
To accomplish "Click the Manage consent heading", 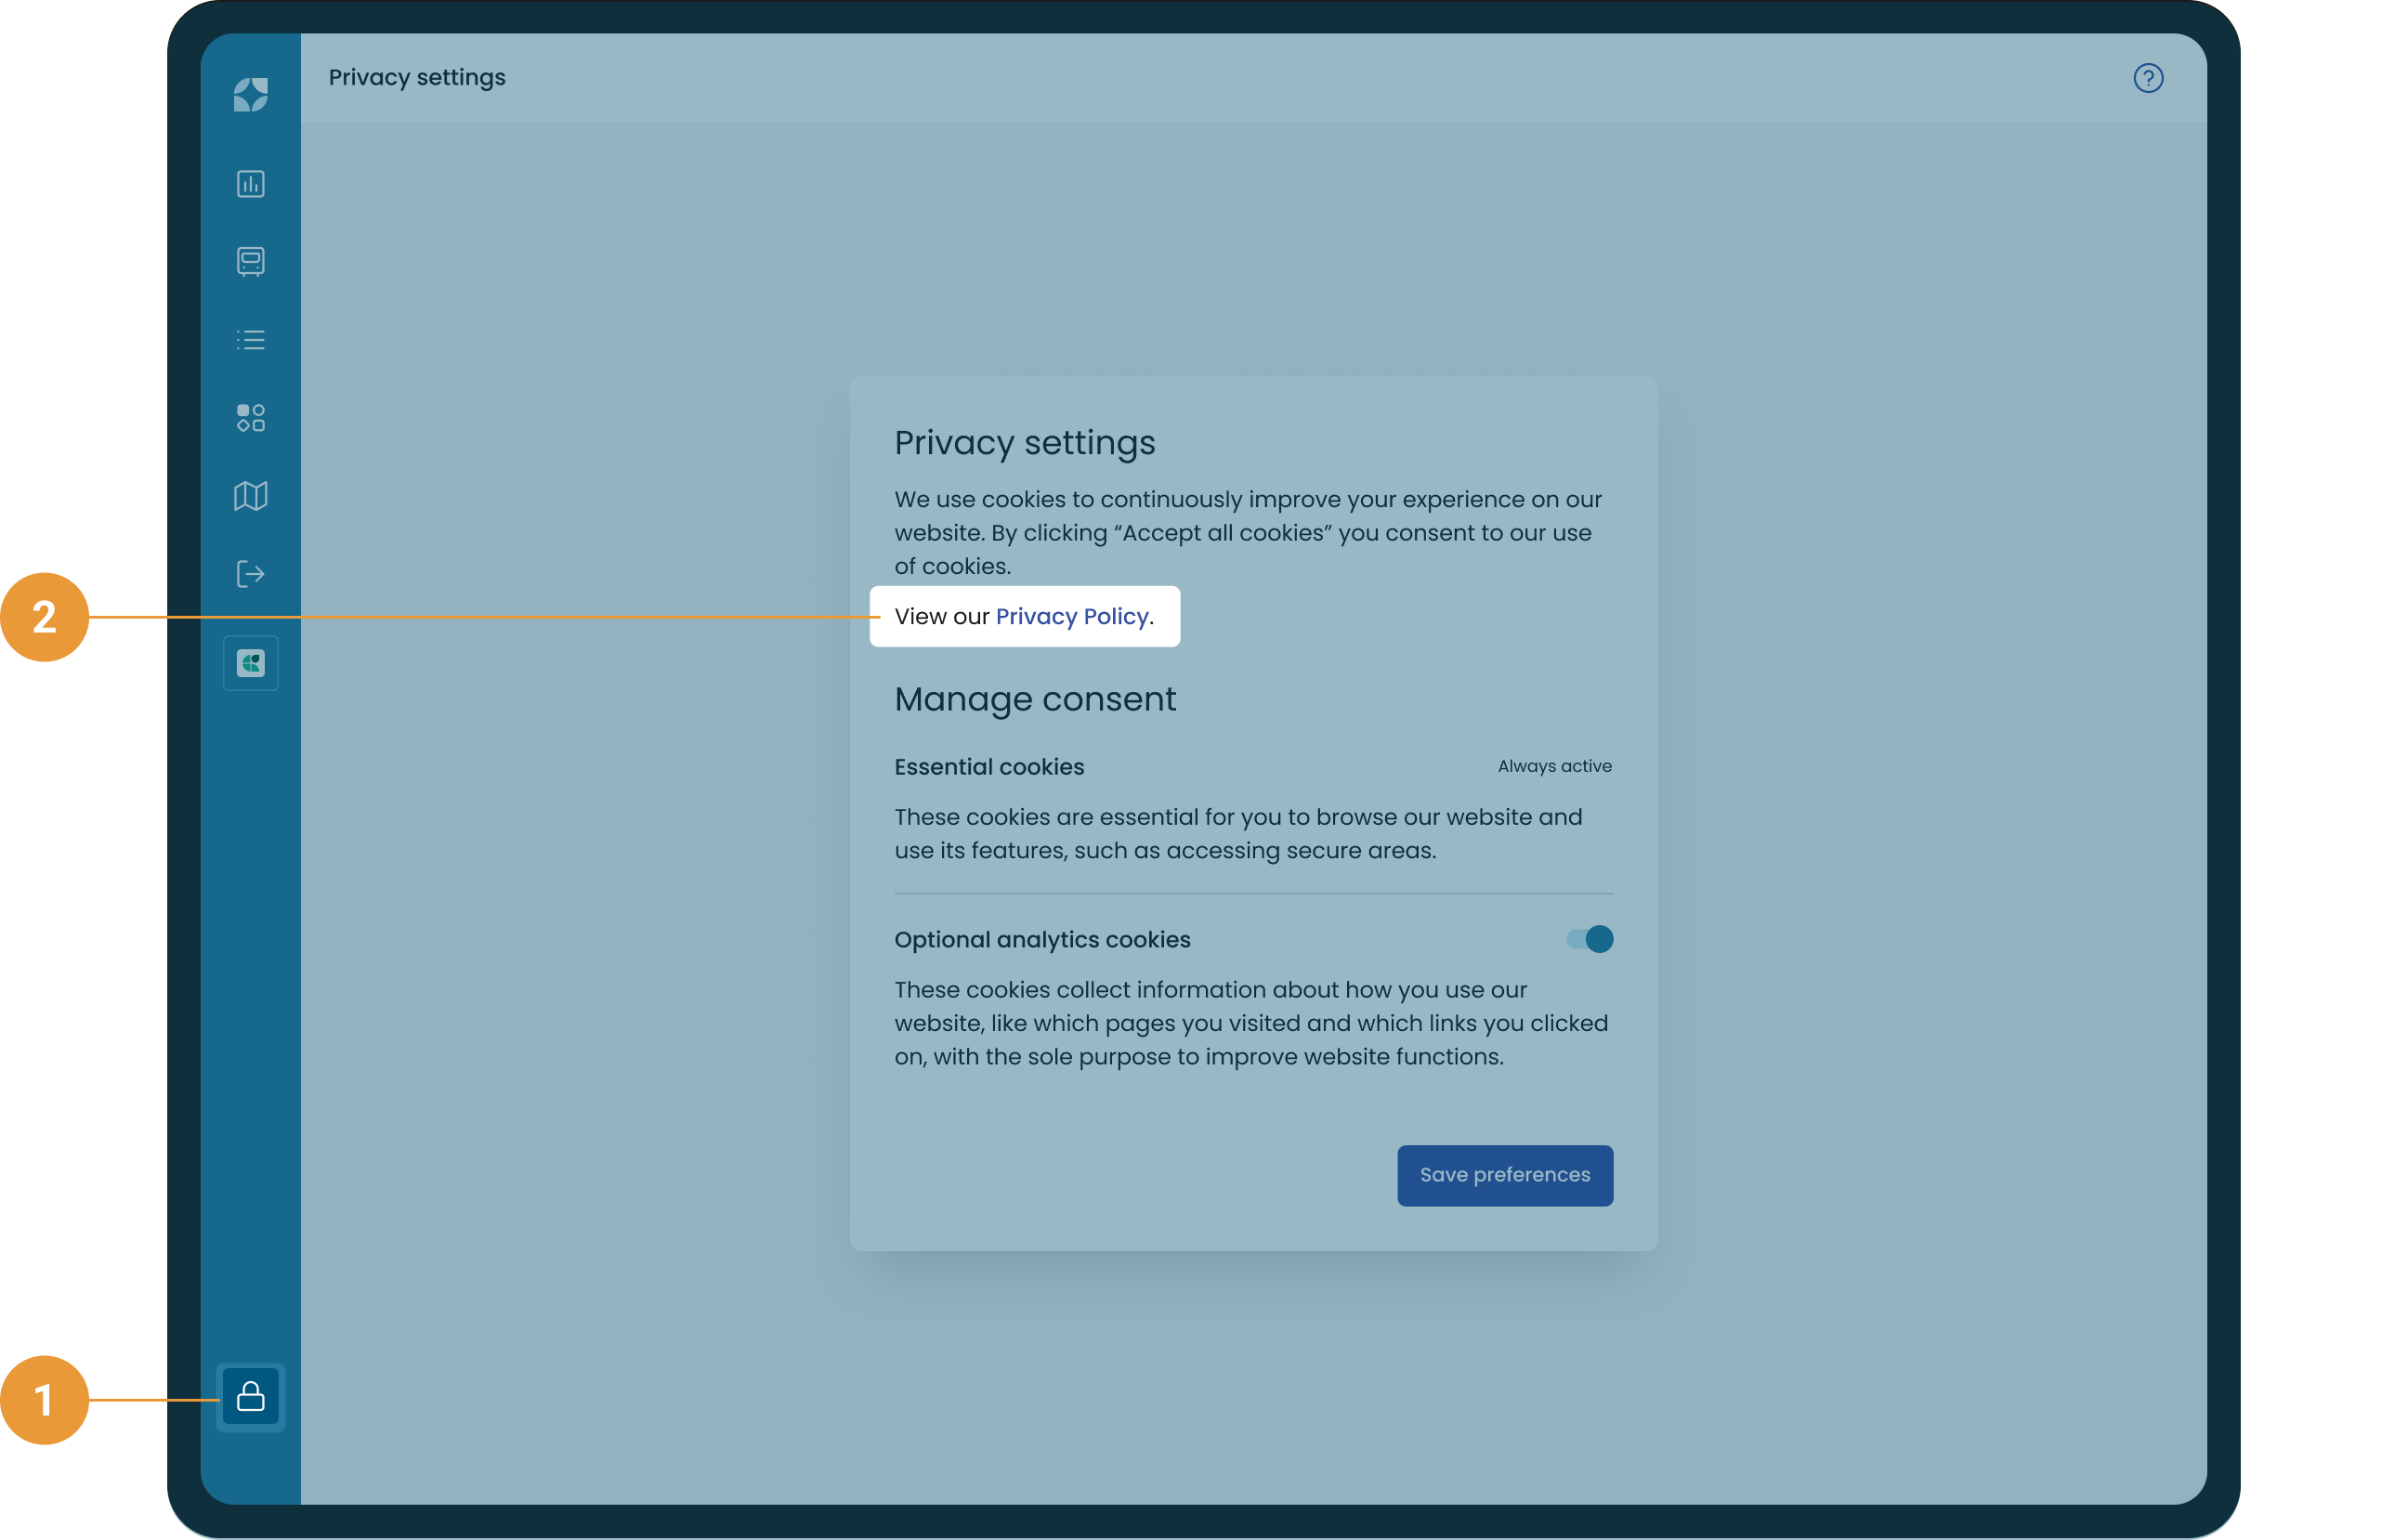I will point(1034,699).
